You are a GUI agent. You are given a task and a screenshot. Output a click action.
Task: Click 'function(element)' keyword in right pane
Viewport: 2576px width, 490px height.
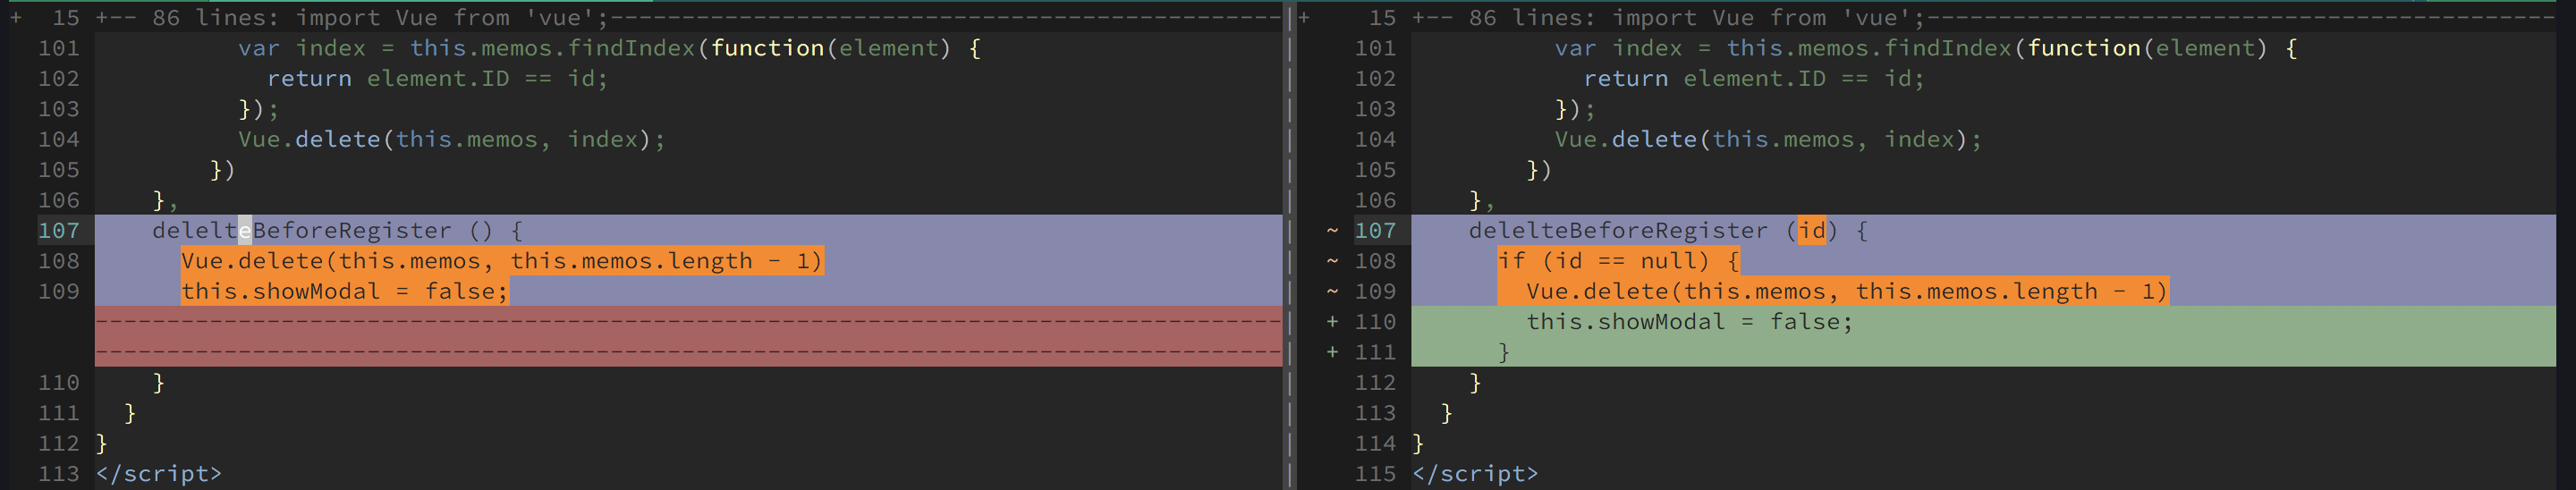point(2147,48)
